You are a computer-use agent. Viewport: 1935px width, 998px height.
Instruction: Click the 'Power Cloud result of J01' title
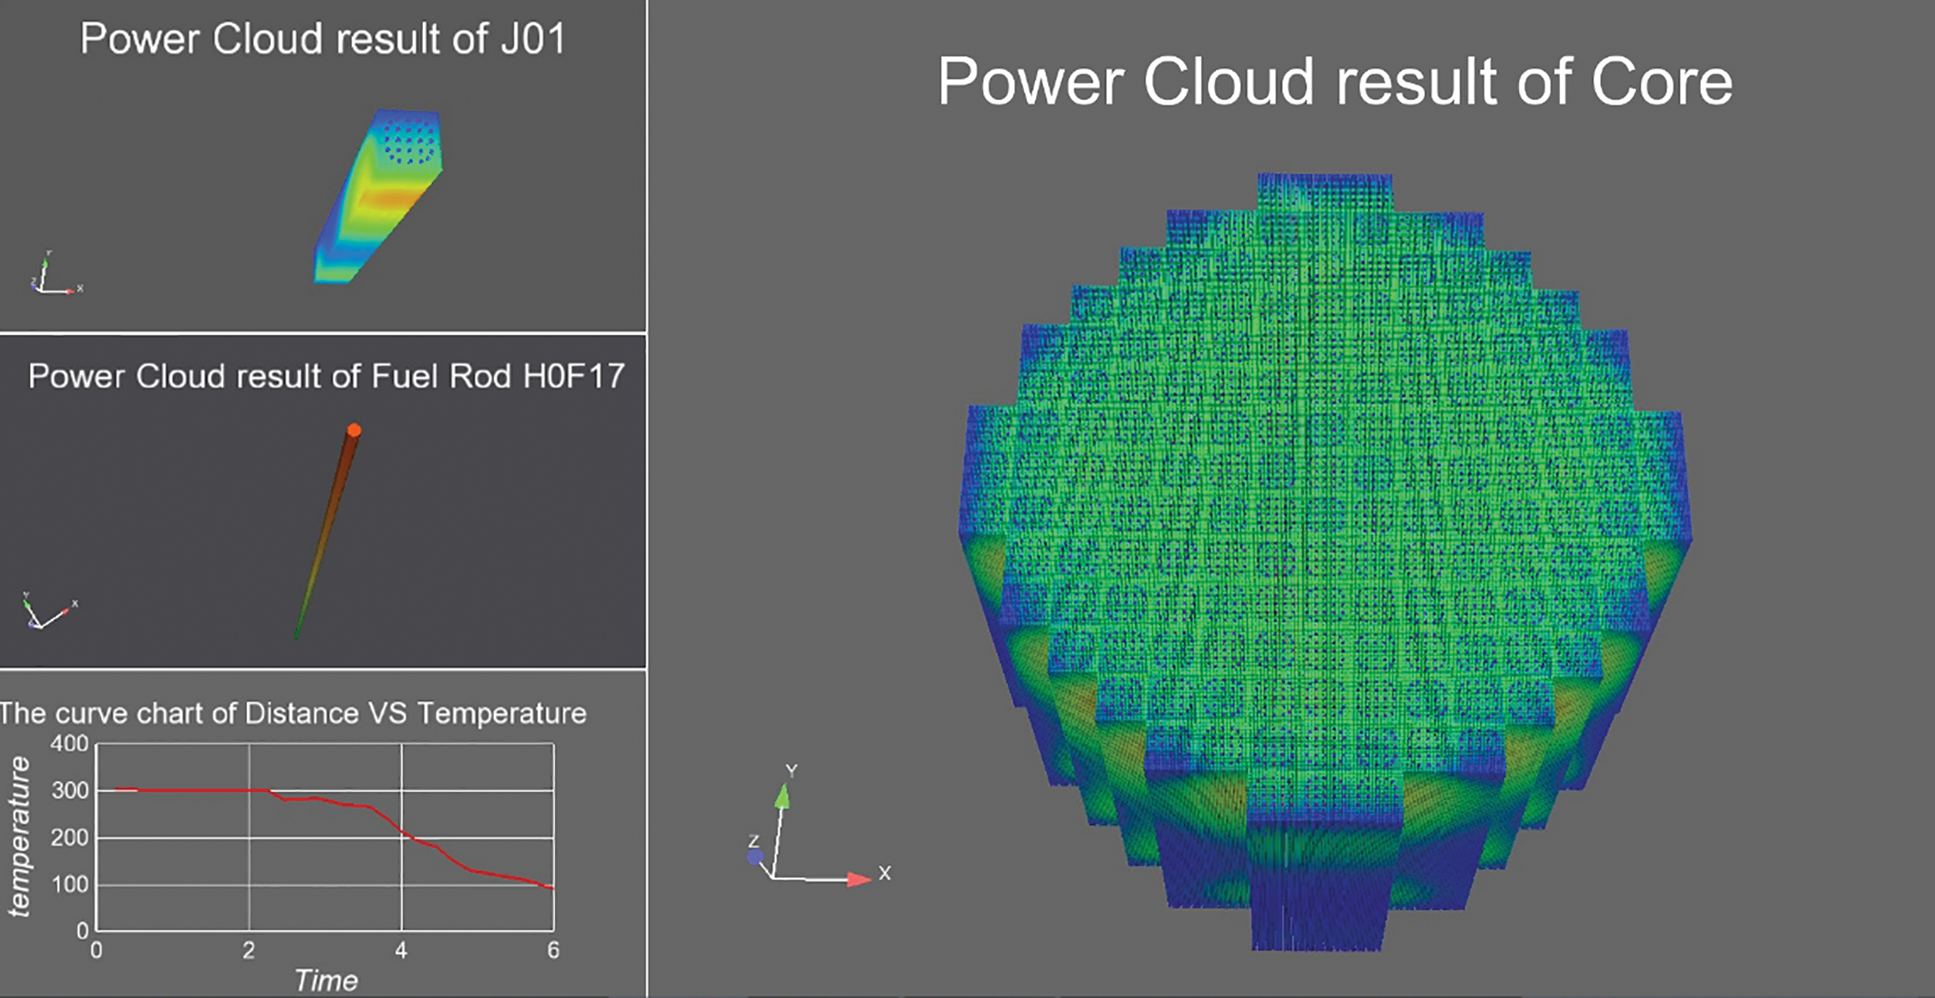(322, 40)
